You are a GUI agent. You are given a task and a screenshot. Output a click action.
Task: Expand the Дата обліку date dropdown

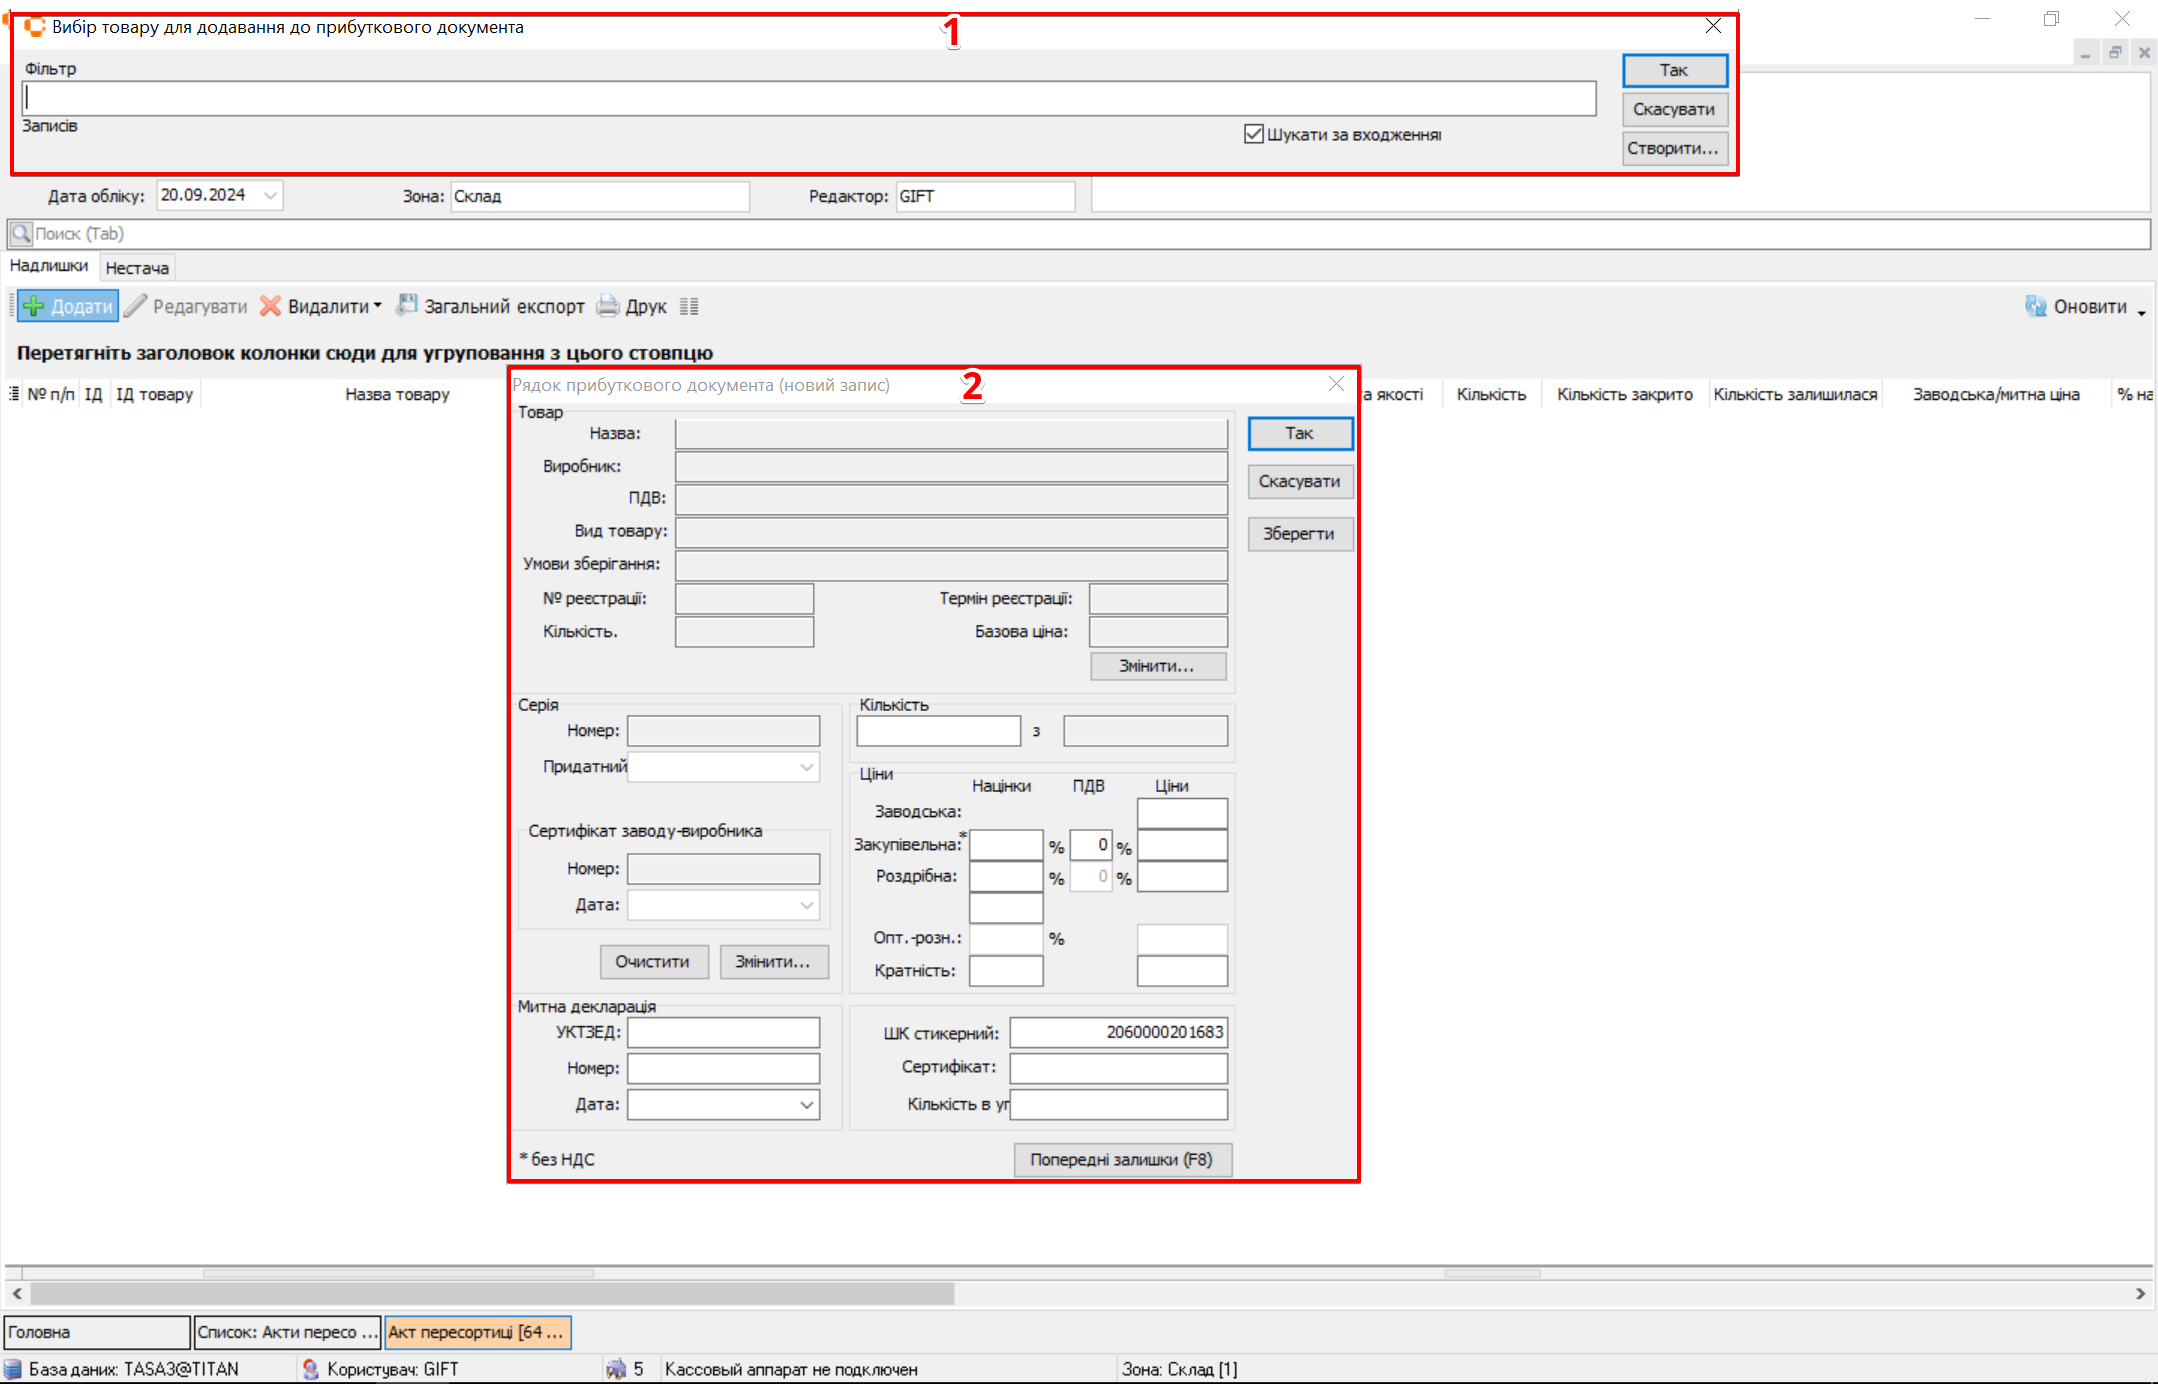click(x=270, y=196)
